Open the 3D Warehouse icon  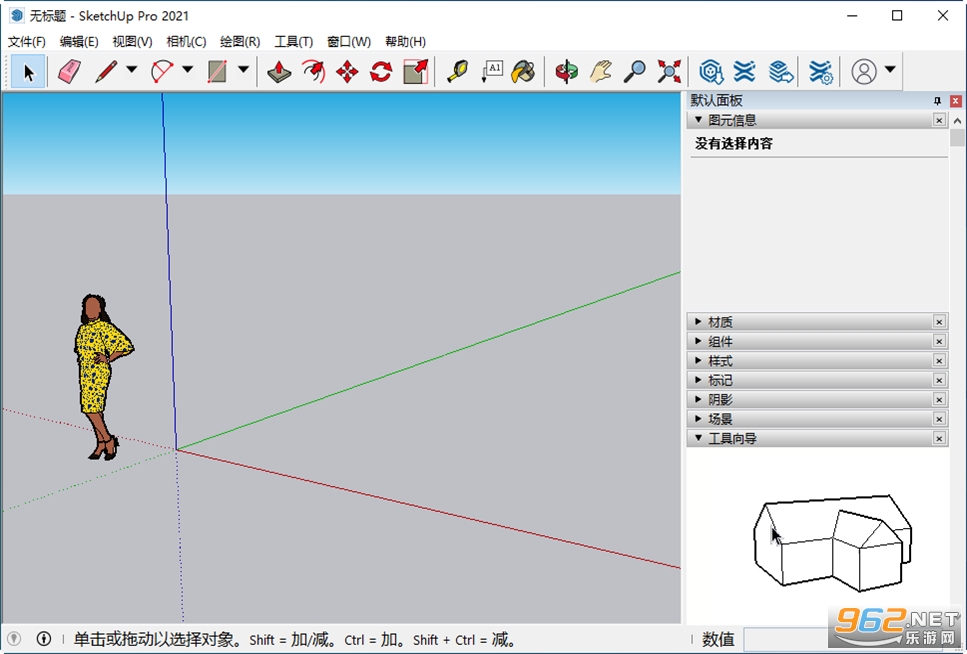click(711, 72)
